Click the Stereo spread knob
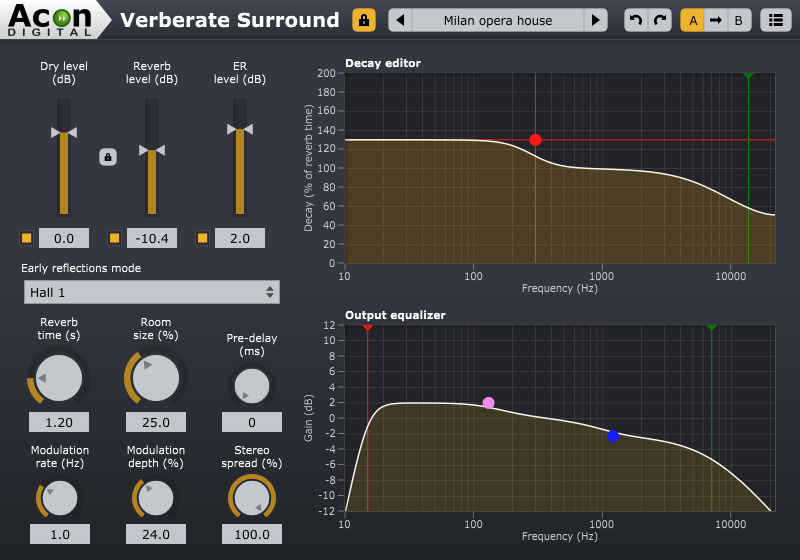 click(252, 498)
